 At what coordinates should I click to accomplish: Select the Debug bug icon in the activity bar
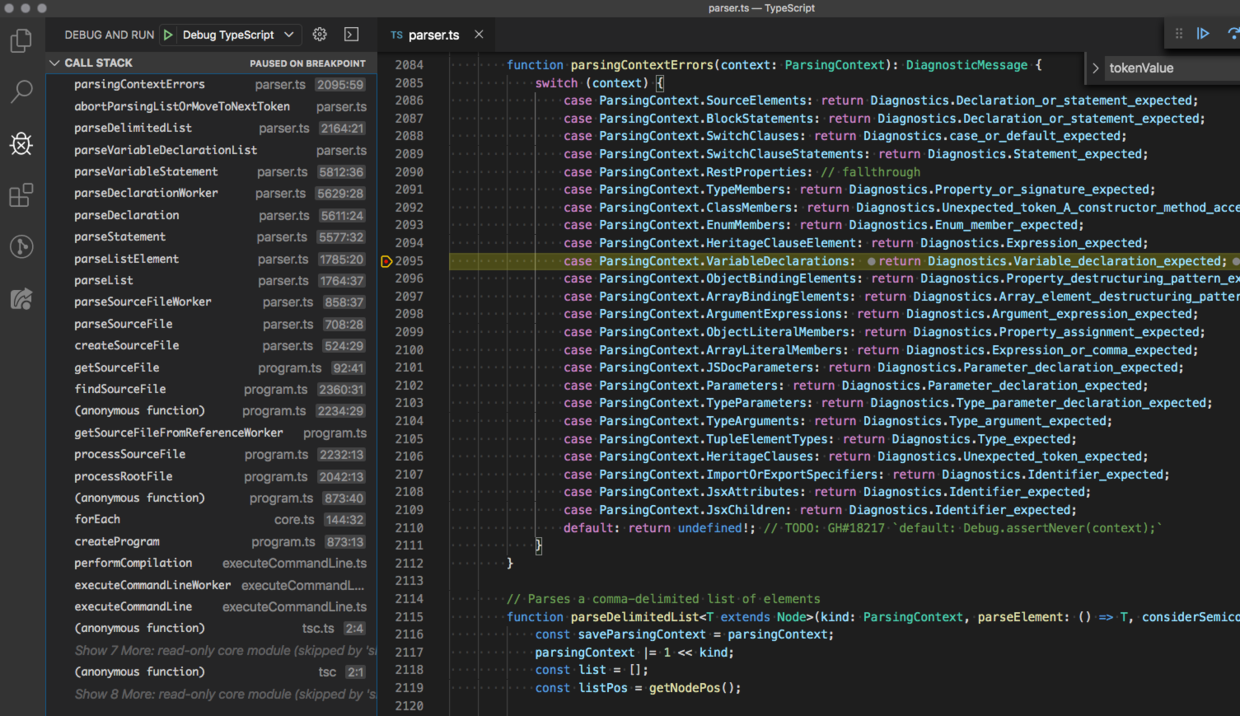coord(21,144)
